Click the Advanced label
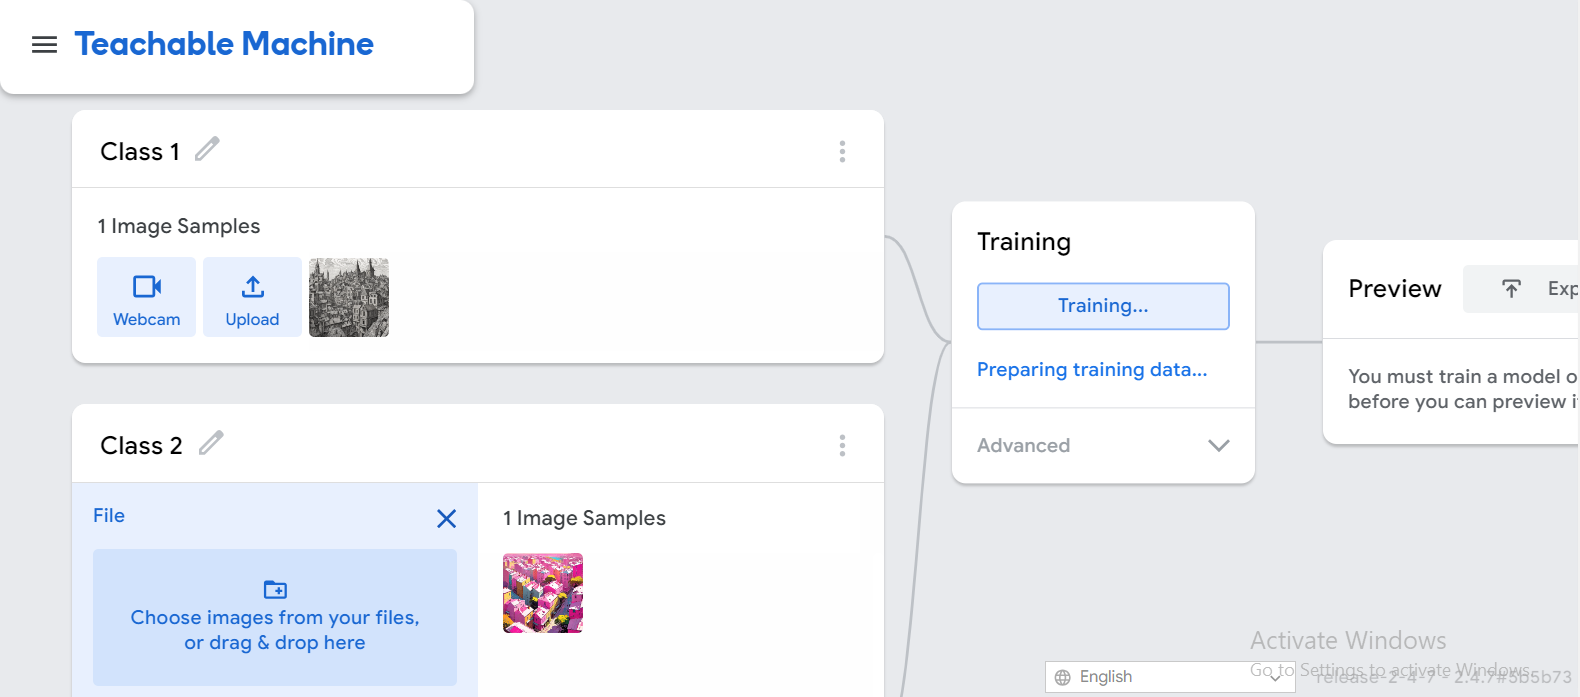This screenshot has height=697, width=1580. click(1023, 446)
